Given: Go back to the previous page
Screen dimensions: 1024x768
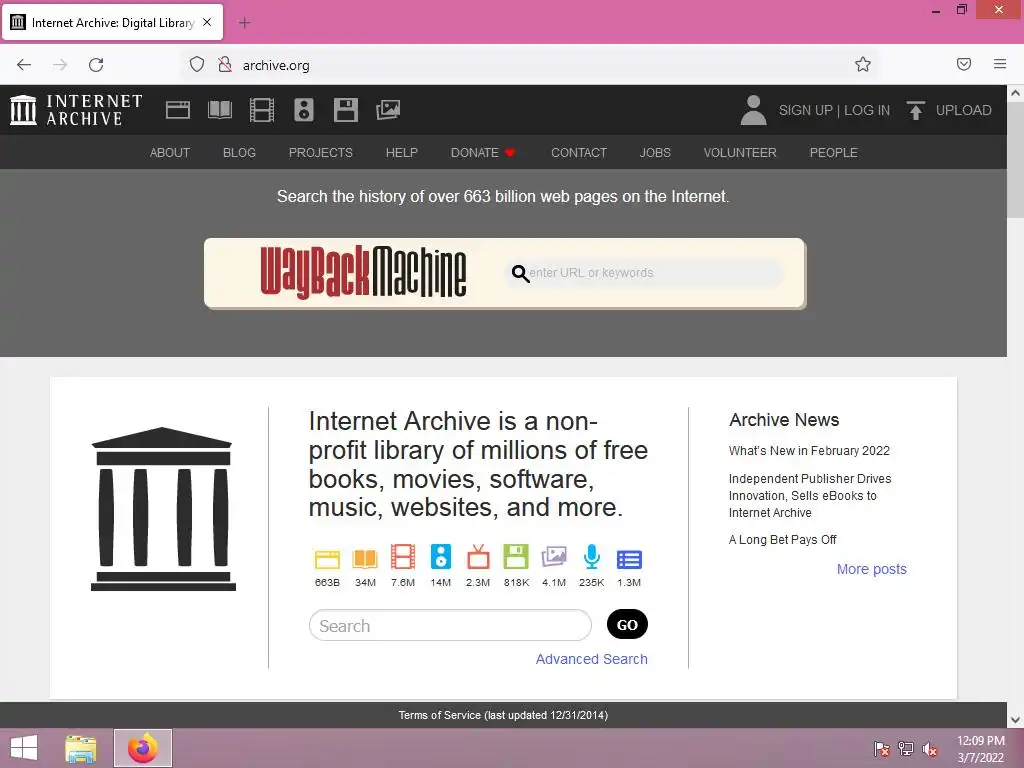Looking at the screenshot, I should (24, 65).
